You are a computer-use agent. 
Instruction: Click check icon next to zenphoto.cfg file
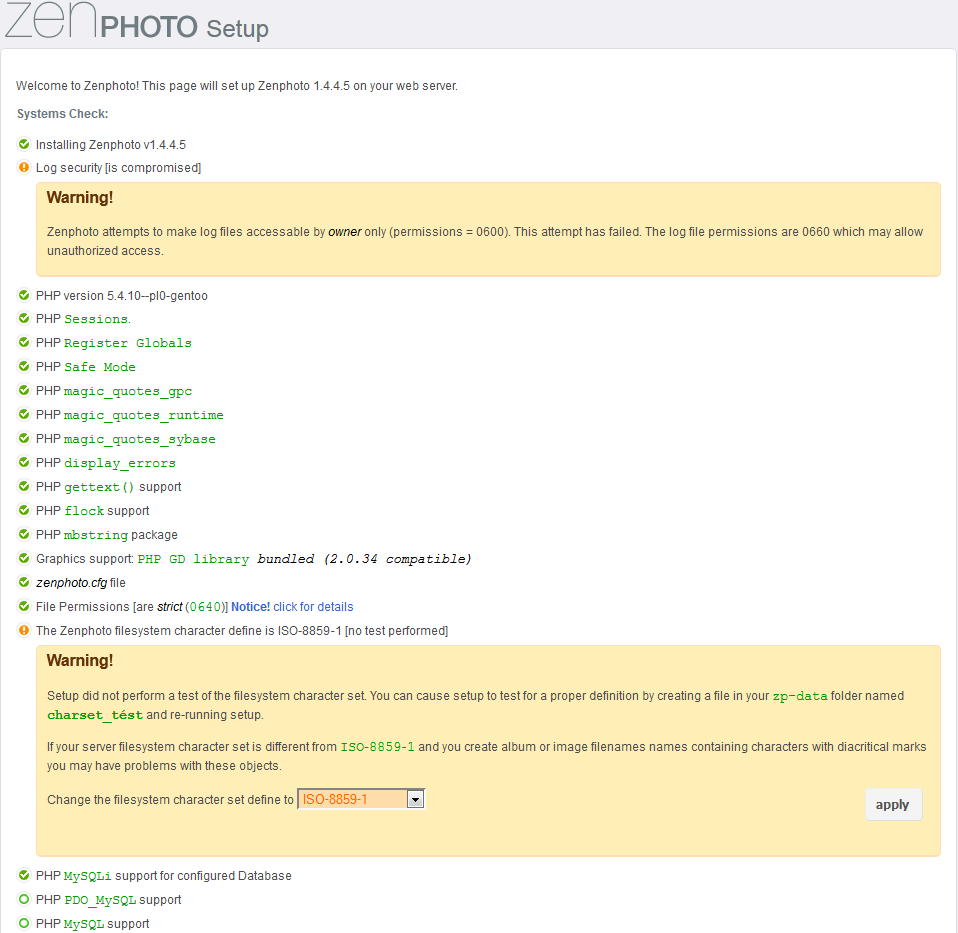pos(24,582)
